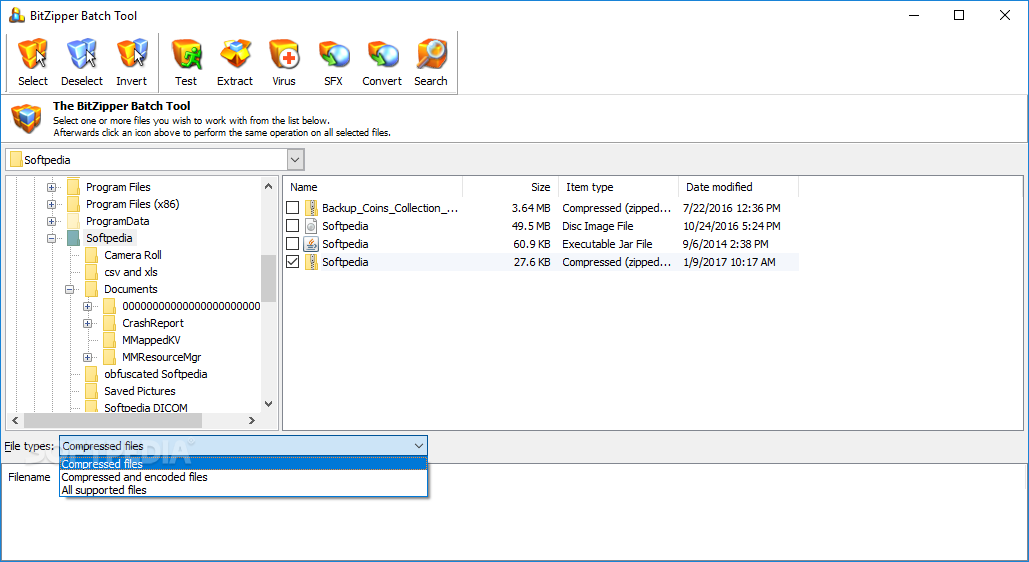
Task: Click the Executable Jar File type cell
Action: pyautogui.click(x=607, y=244)
